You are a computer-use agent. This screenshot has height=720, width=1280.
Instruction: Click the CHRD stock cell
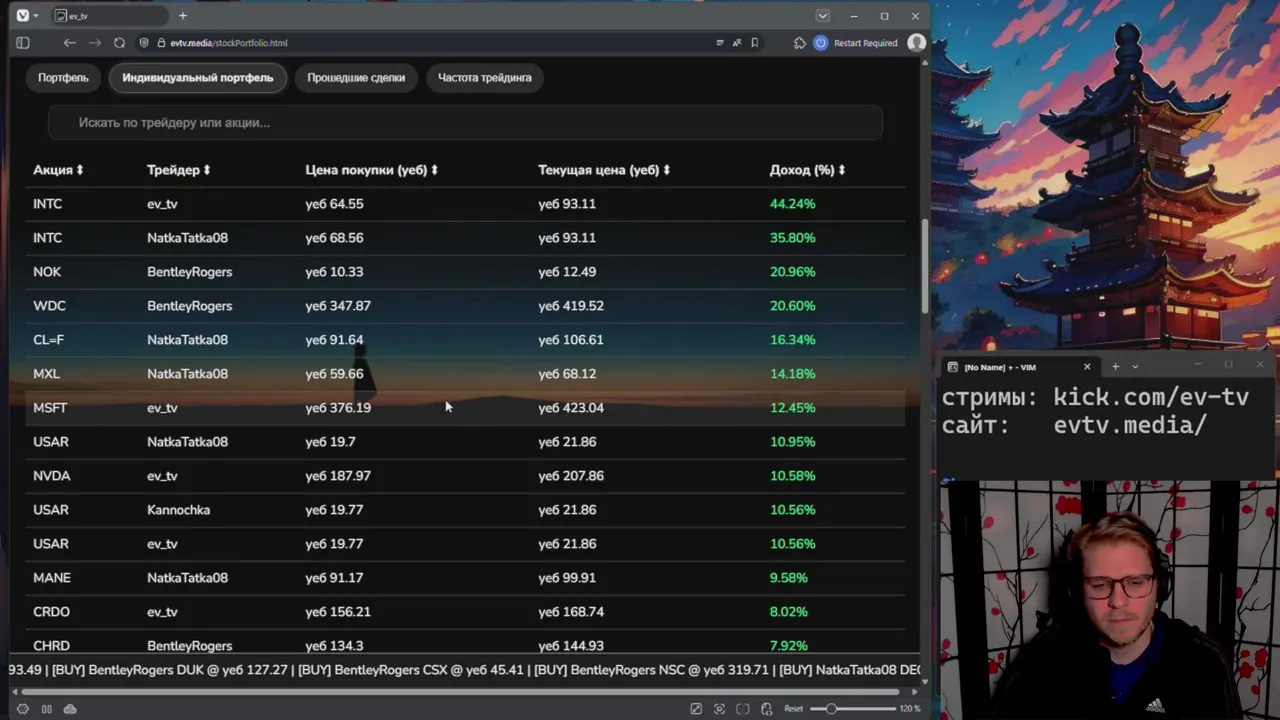click(x=51, y=646)
